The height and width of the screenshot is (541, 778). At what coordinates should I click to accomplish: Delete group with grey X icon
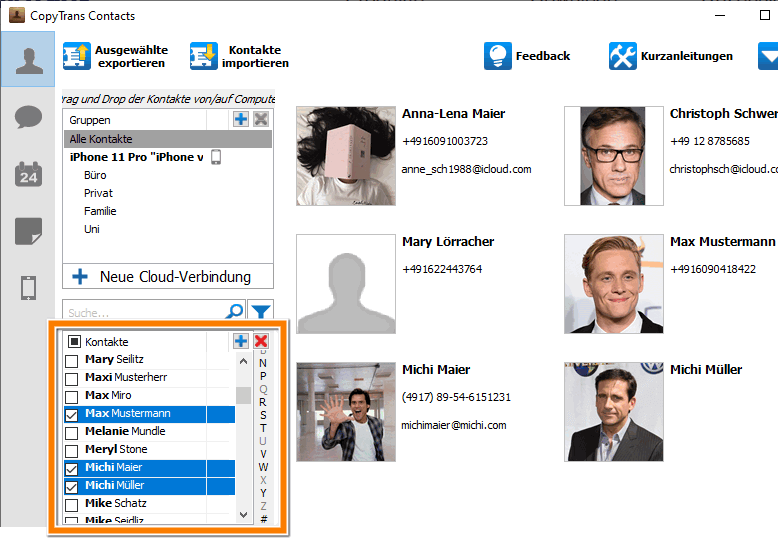tap(261, 119)
